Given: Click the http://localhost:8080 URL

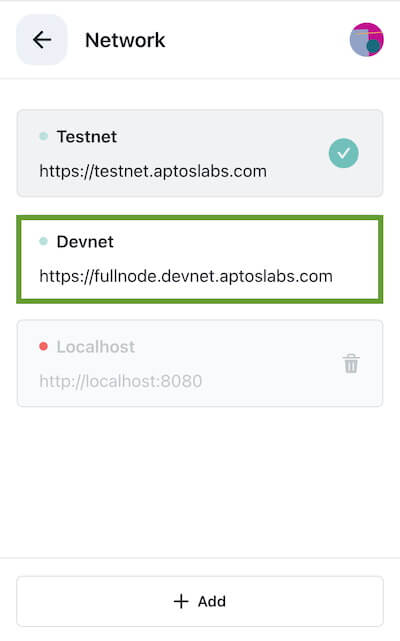Looking at the screenshot, I should pyautogui.click(x=121, y=381).
